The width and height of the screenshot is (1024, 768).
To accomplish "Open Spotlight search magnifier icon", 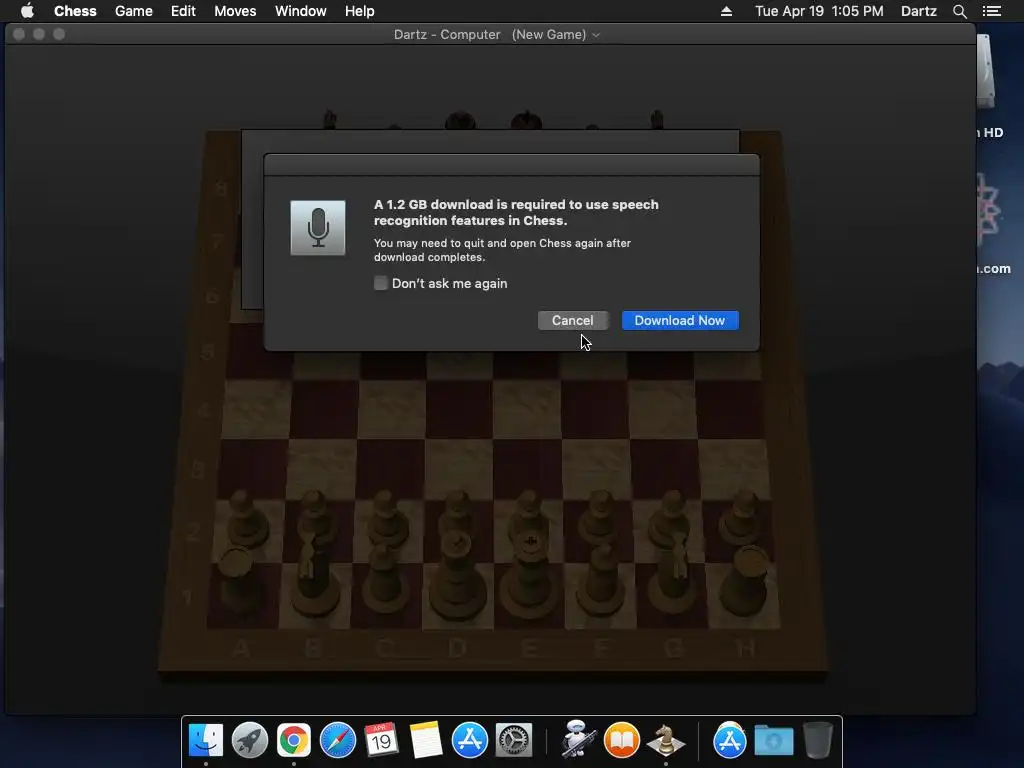I will (959, 11).
